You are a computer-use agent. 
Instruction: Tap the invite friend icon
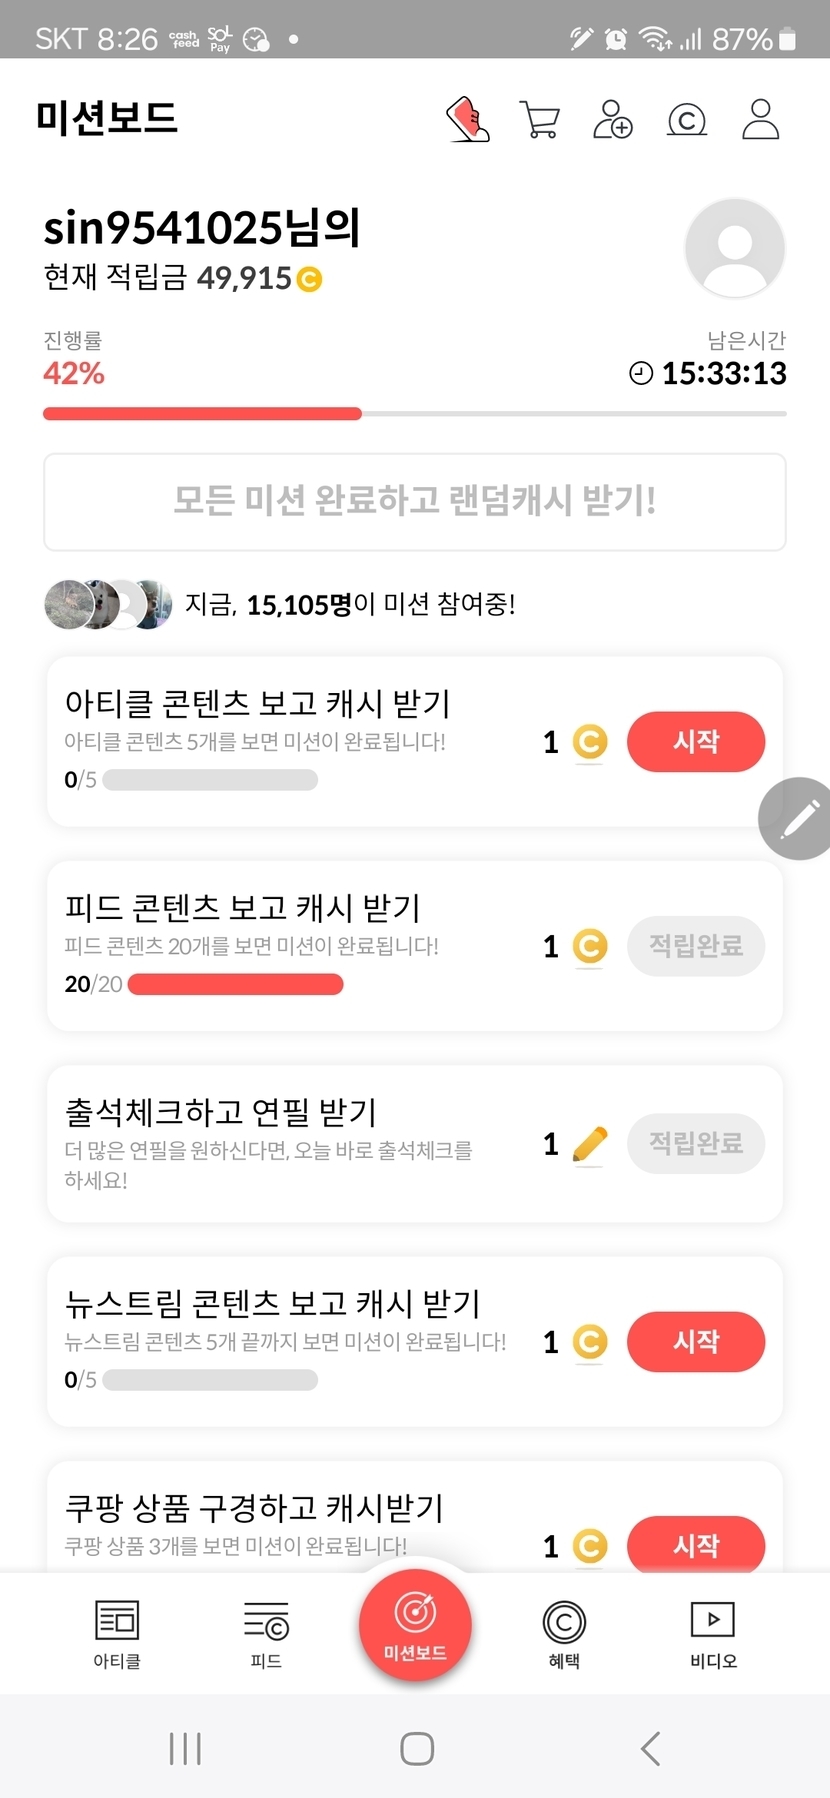612,120
